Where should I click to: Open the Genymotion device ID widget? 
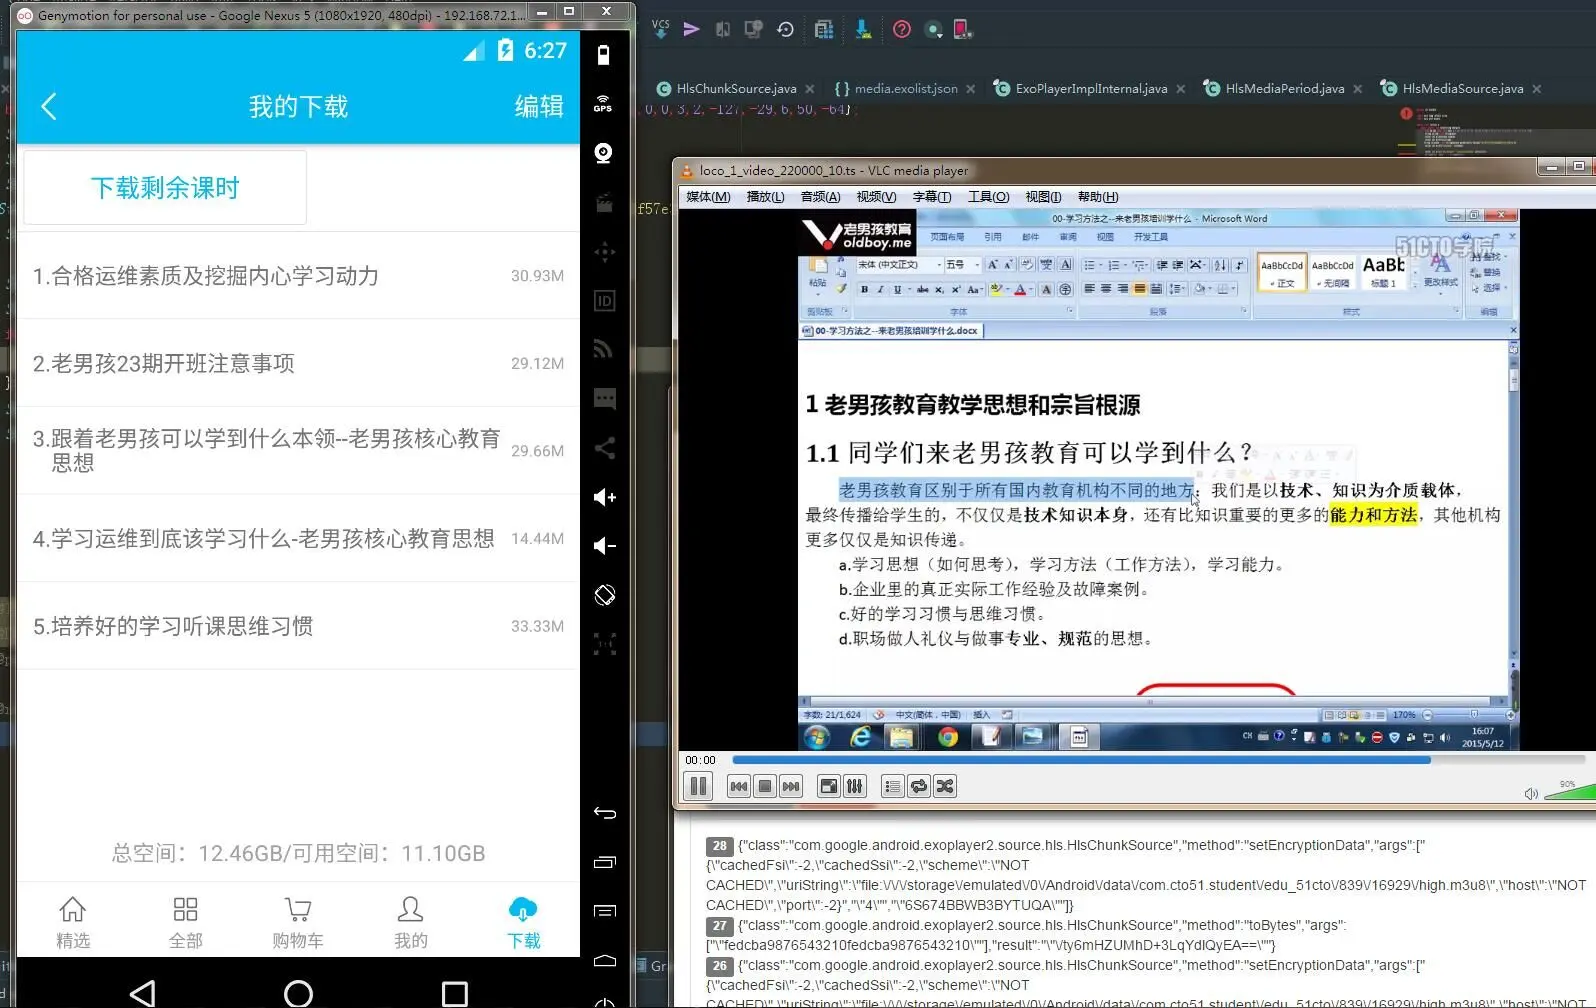604,300
